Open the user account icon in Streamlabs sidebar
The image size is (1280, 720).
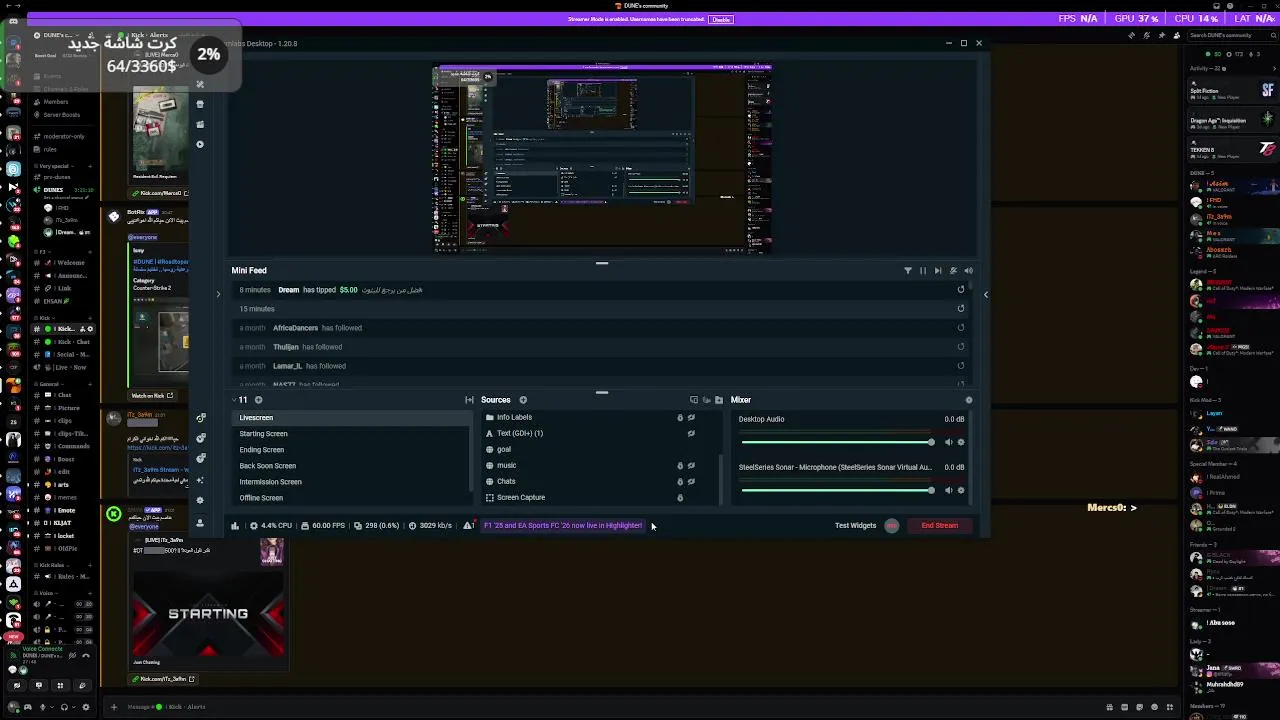(200, 523)
